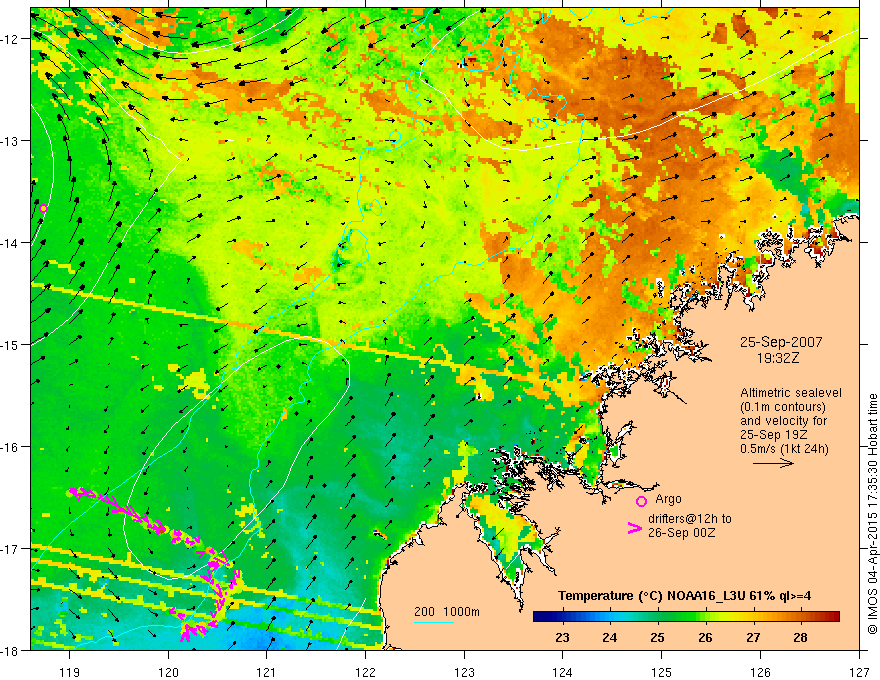Viewport: 880px width, 680px height.
Task: Click the colorbar tick label '24'
Action: pos(609,637)
